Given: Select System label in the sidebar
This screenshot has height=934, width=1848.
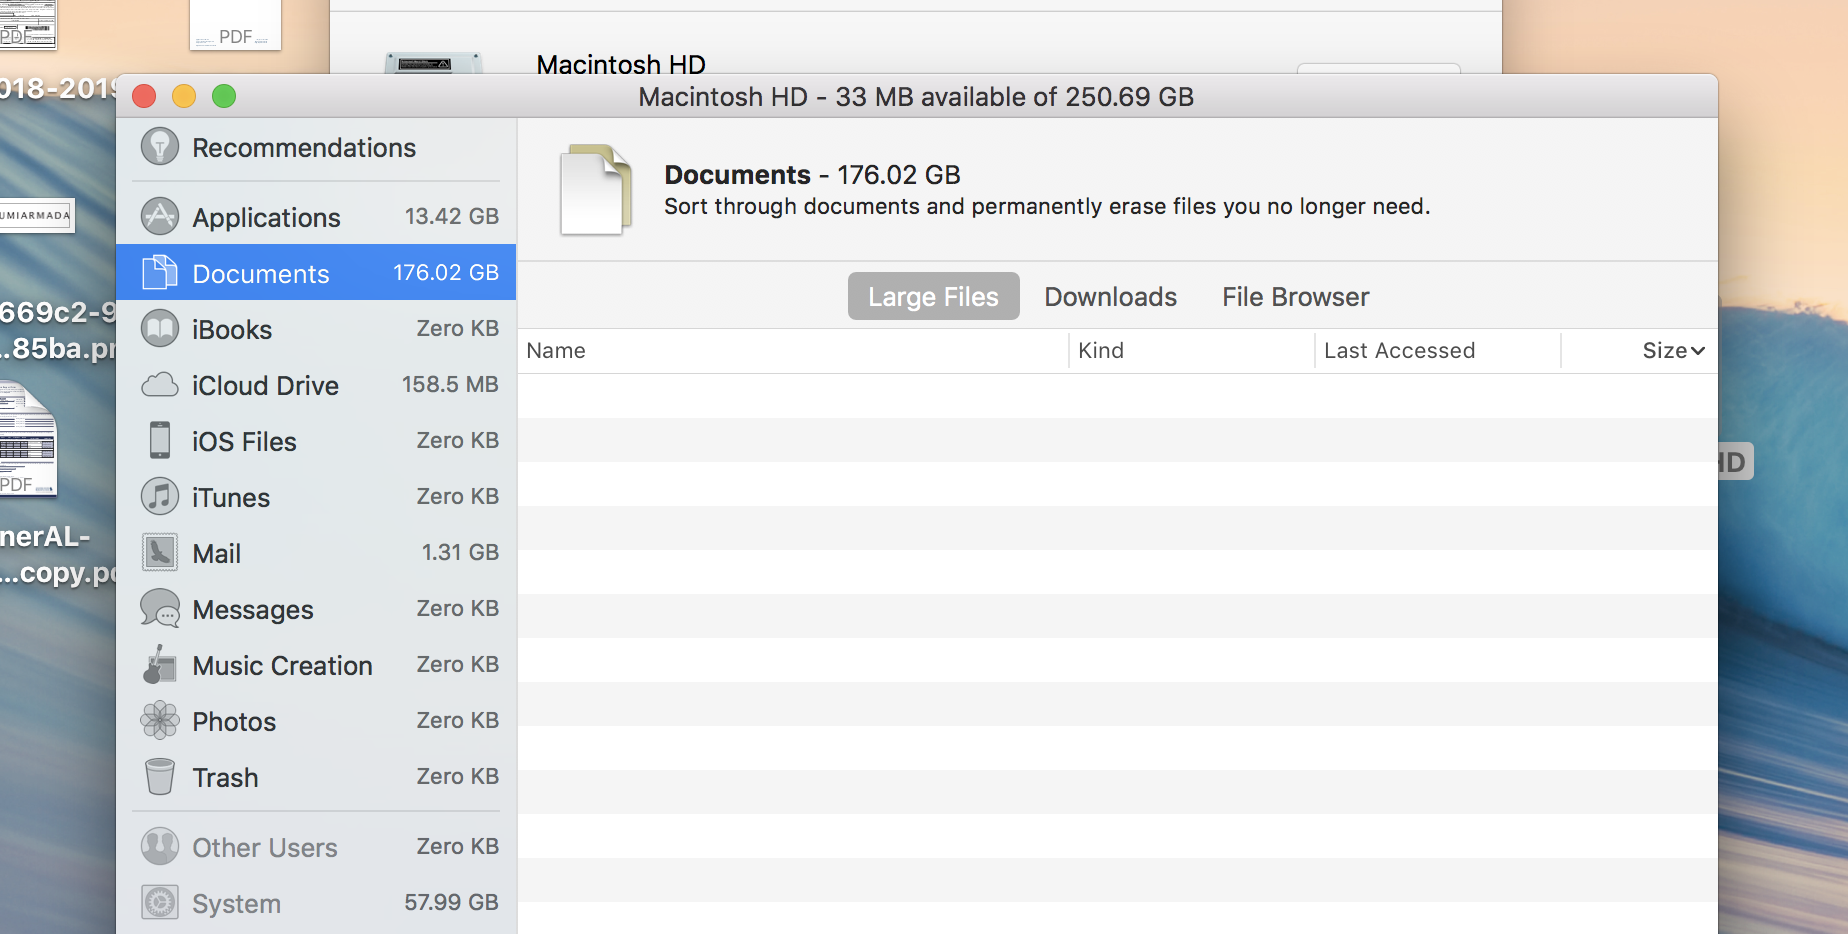Looking at the screenshot, I should click(x=236, y=903).
